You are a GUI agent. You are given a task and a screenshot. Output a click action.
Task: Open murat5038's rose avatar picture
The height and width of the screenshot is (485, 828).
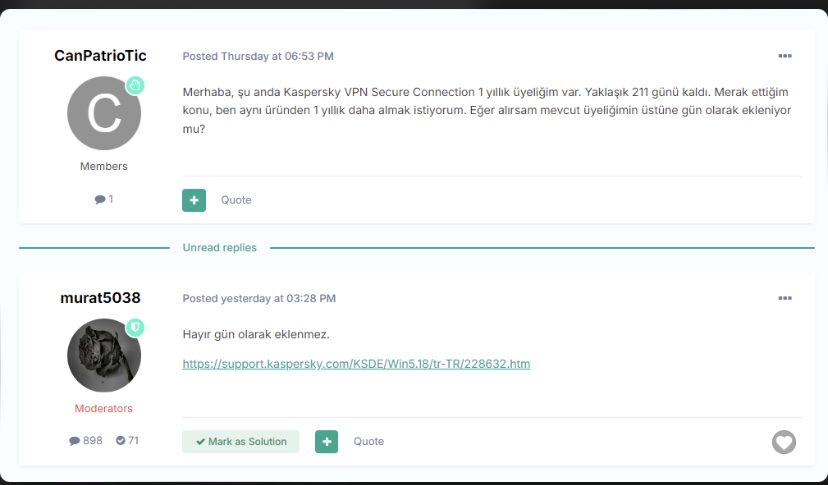coord(104,356)
